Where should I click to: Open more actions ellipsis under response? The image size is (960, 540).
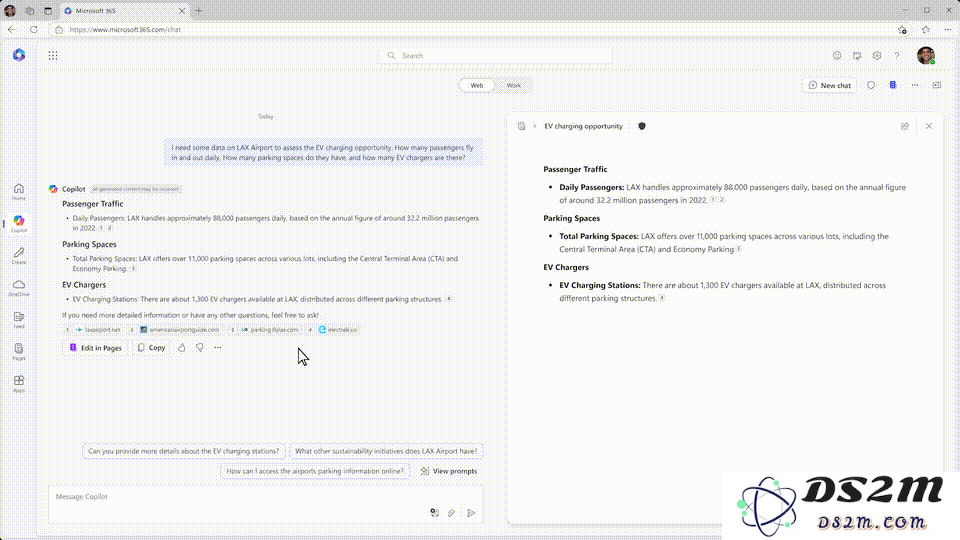click(218, 348)
